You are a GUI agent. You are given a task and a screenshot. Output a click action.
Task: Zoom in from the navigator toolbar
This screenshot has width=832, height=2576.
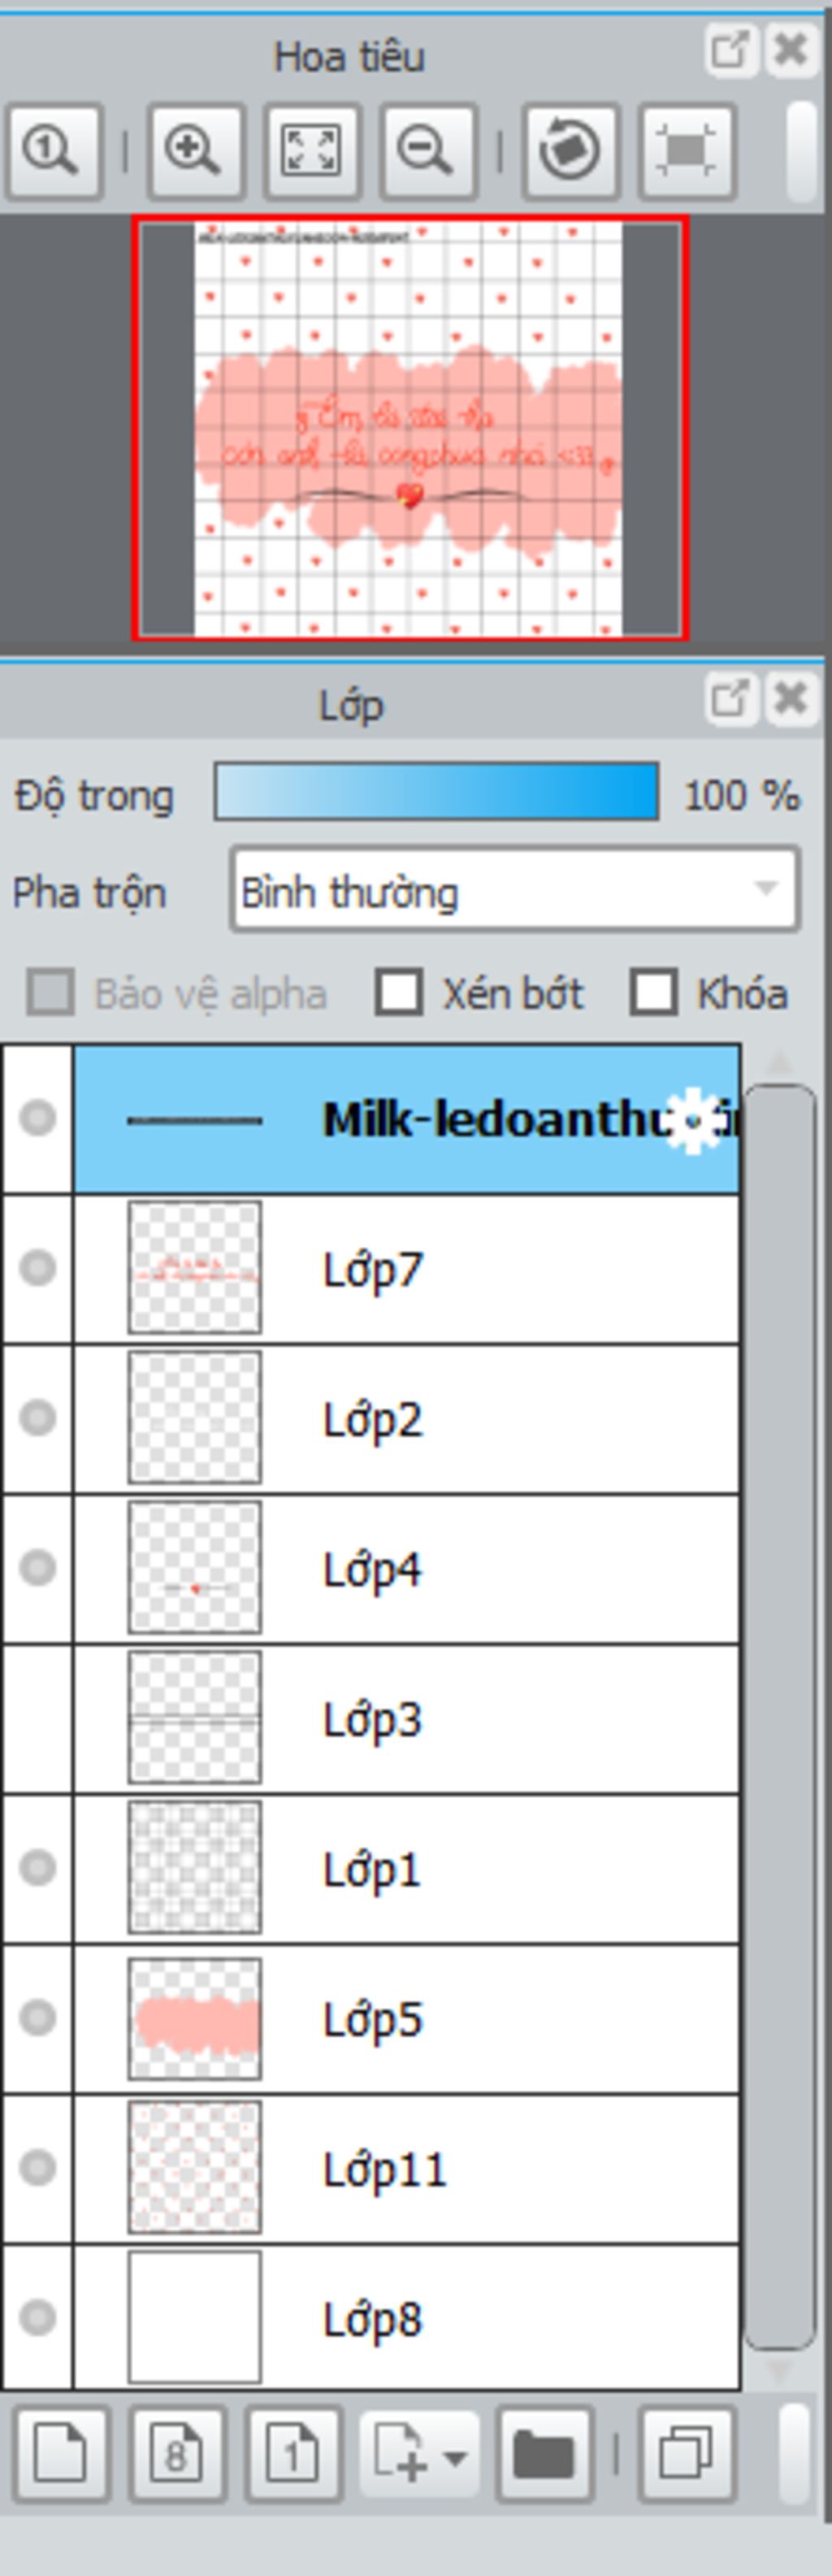click(x=195, y=151)
